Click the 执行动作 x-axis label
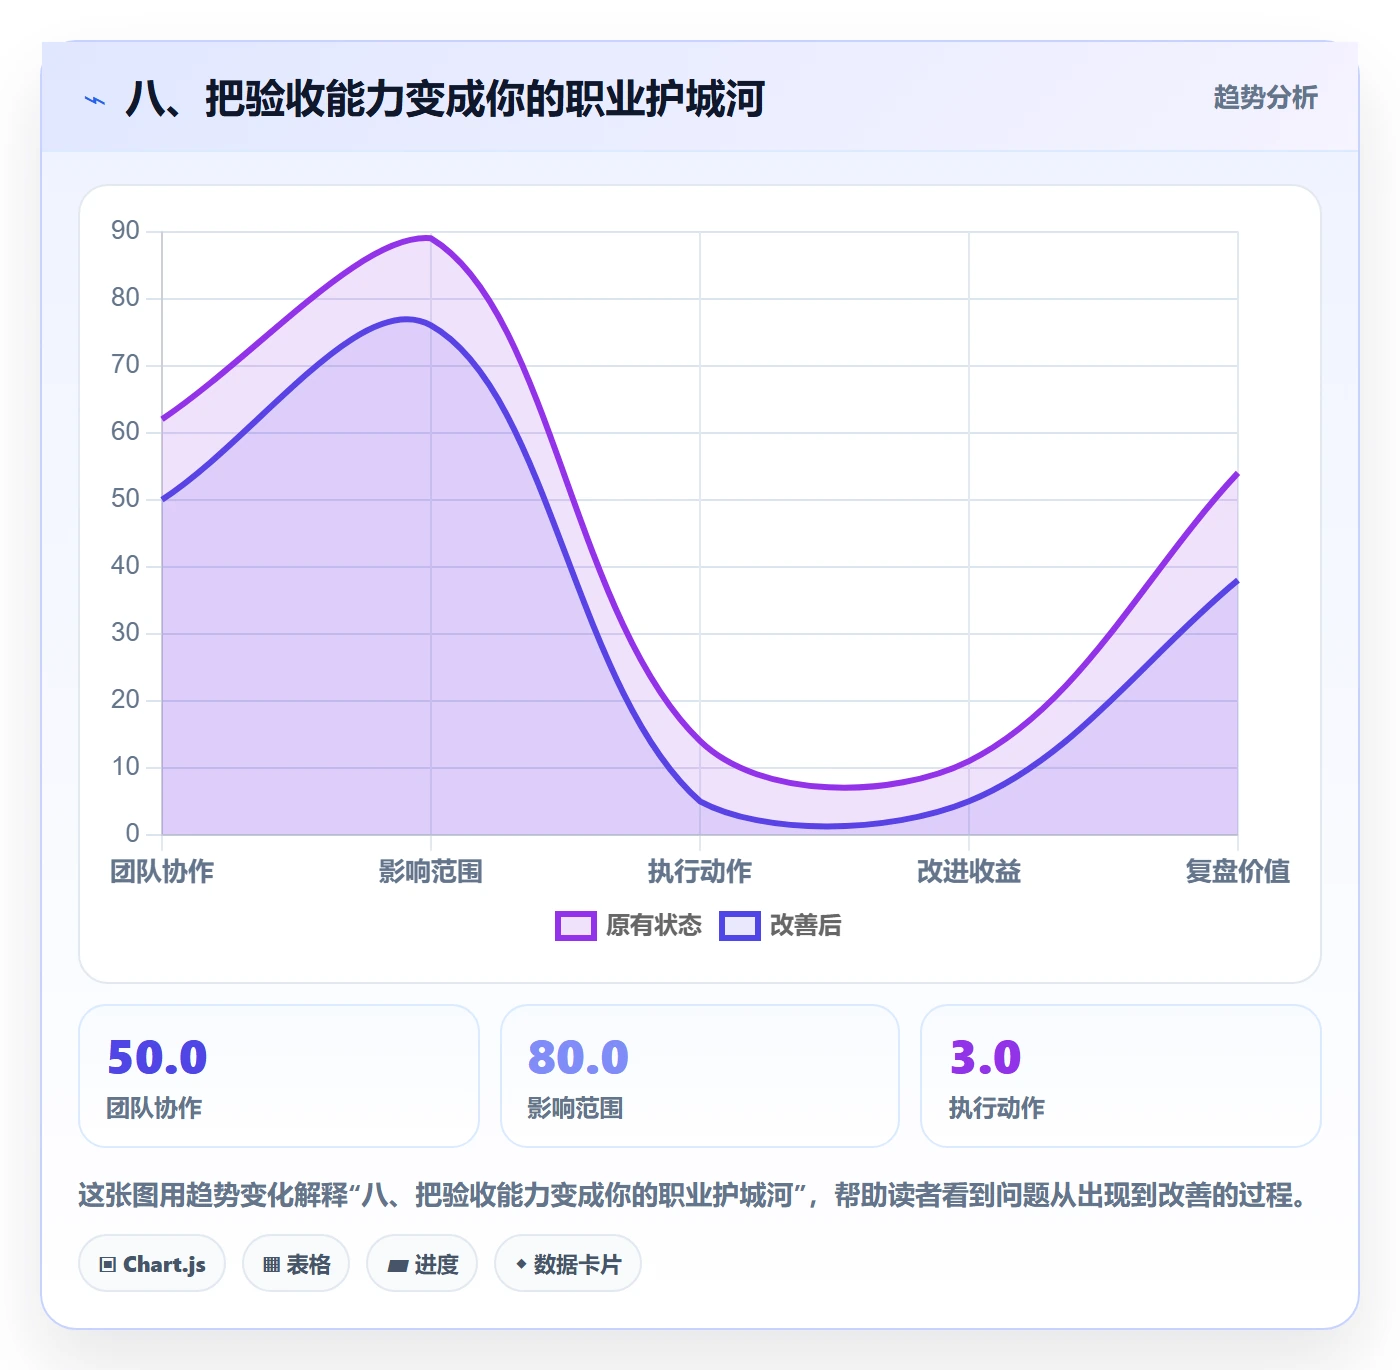The width and height of the screenshot is (1400, 1370). (700, 872)
